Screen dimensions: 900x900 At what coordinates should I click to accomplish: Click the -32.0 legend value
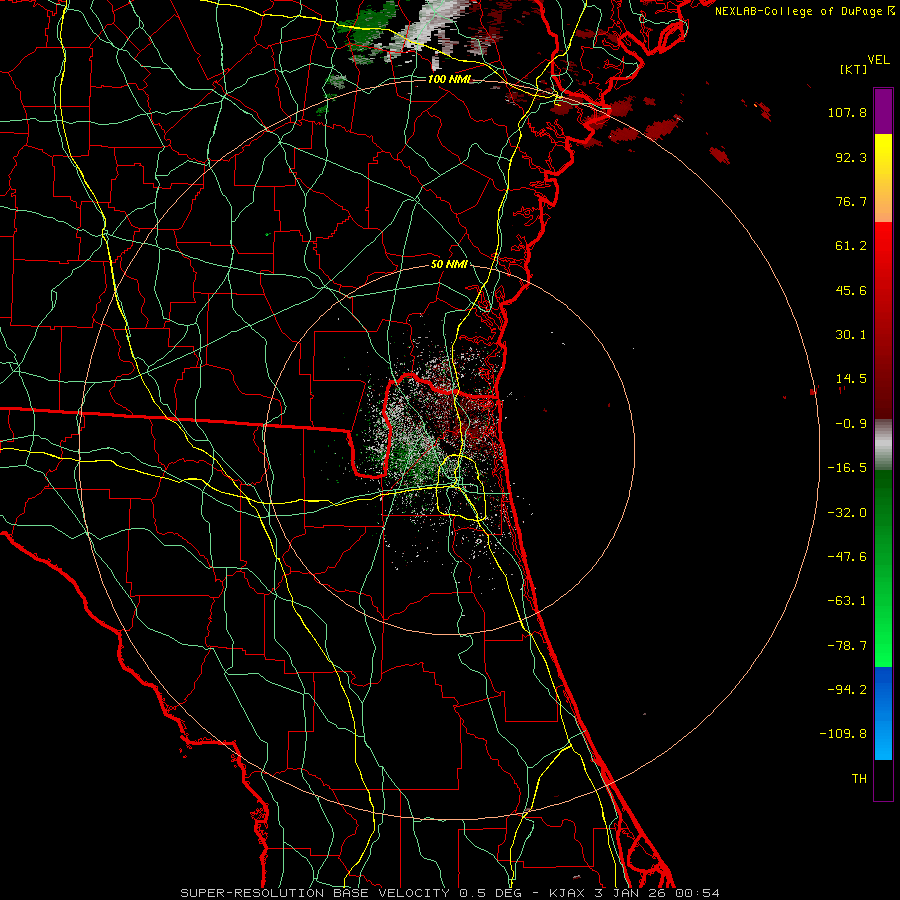click(847, 513)
